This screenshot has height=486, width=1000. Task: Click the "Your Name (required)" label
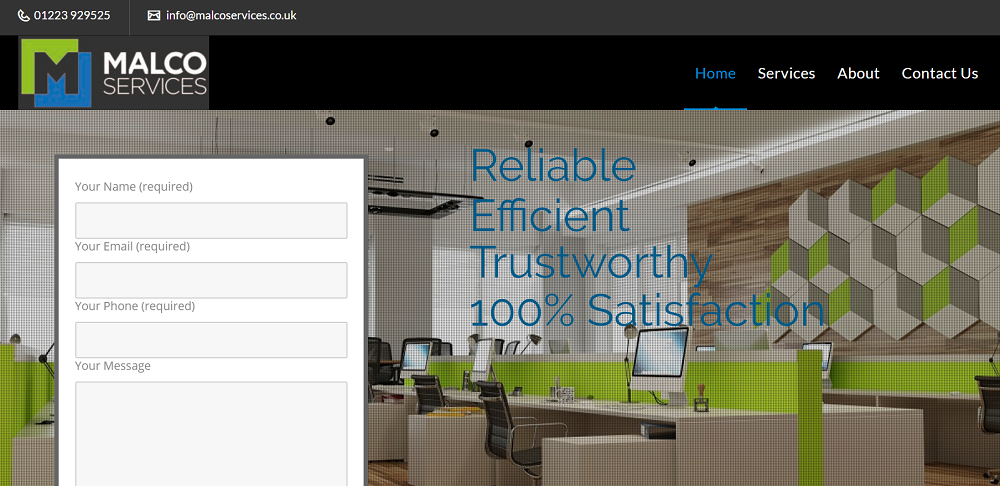tap(134, 187)
